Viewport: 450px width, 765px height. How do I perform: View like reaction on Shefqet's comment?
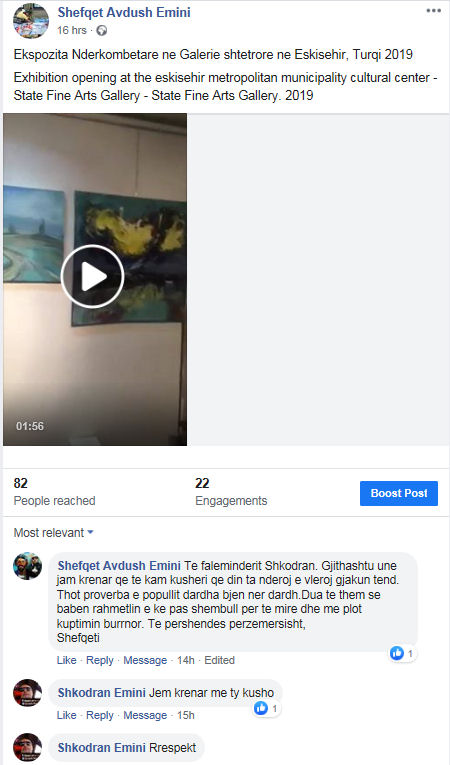click(402, 653)
